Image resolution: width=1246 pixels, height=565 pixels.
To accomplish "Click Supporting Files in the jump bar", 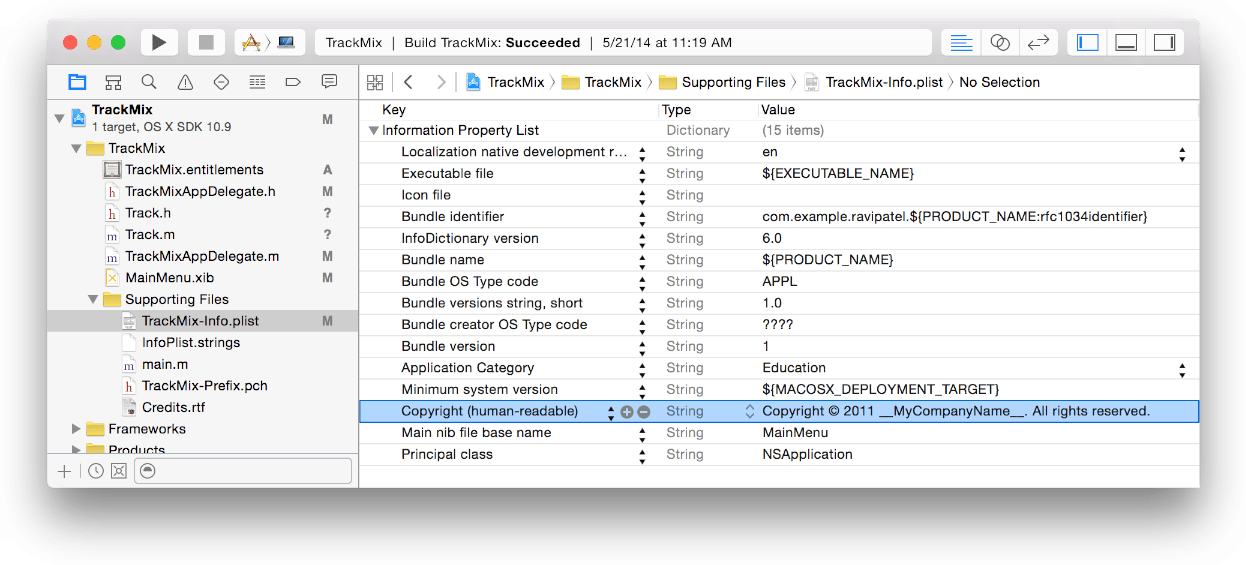I will (x=721, y=82).
